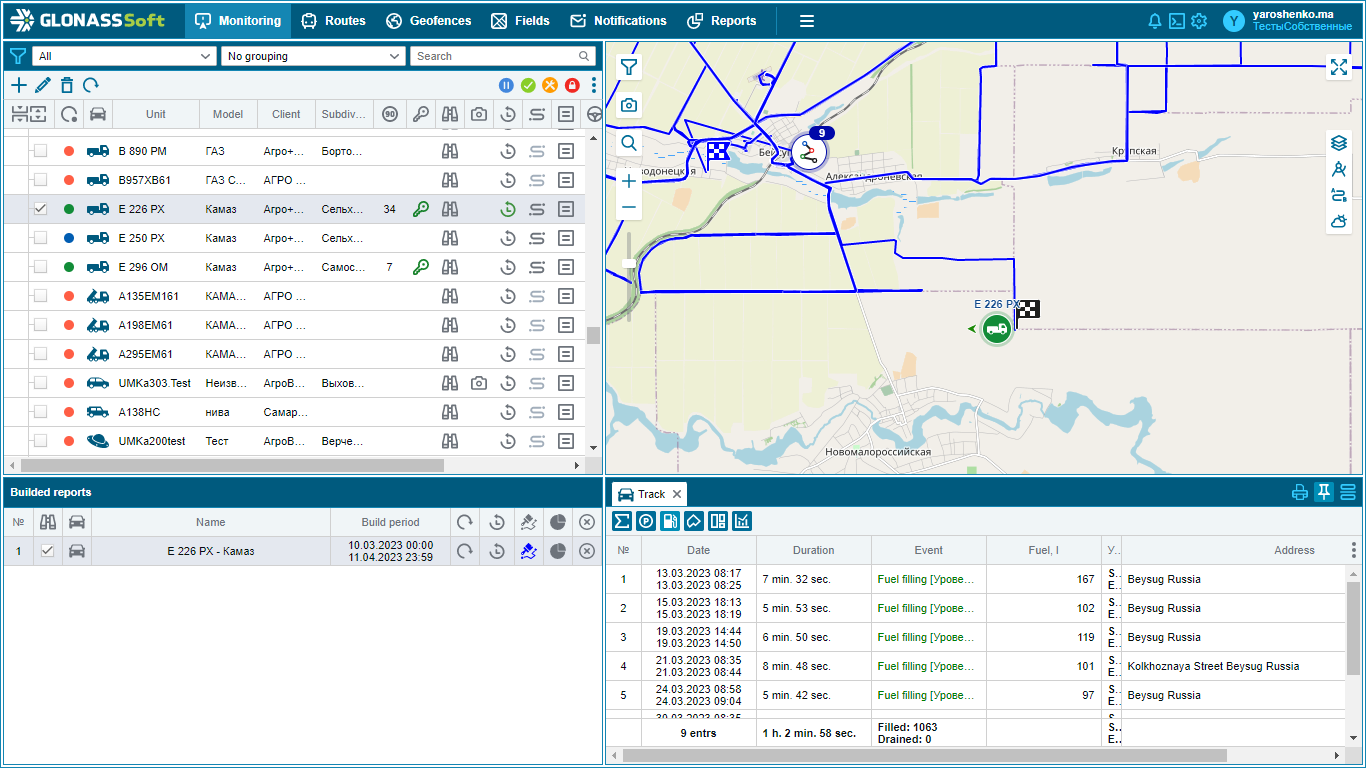Toggle fuel events in Track panel
This screenshot has height=768, width=1366.
(670, 521)
